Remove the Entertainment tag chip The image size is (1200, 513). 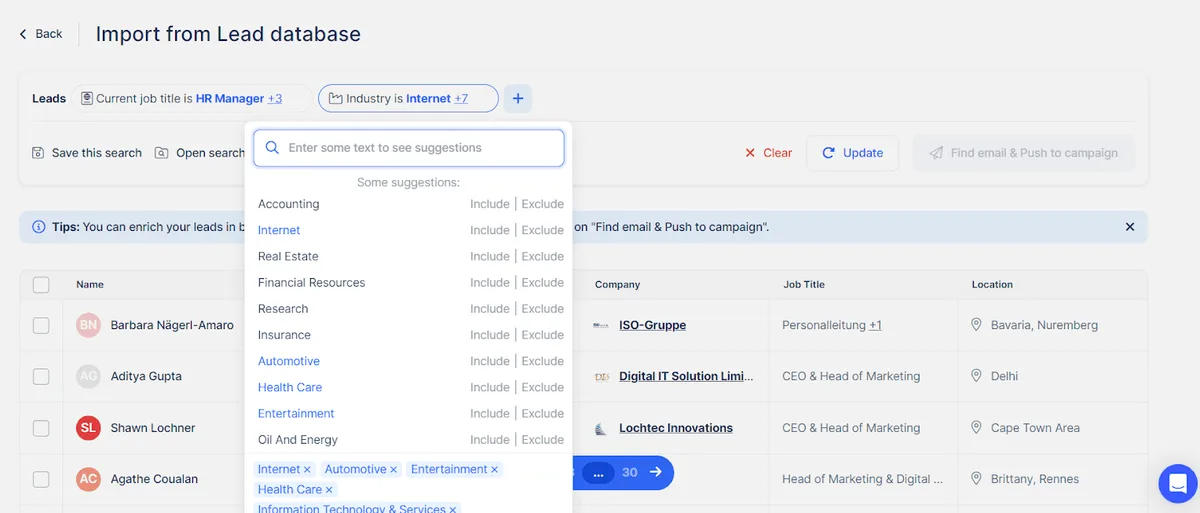click(494, 470)
